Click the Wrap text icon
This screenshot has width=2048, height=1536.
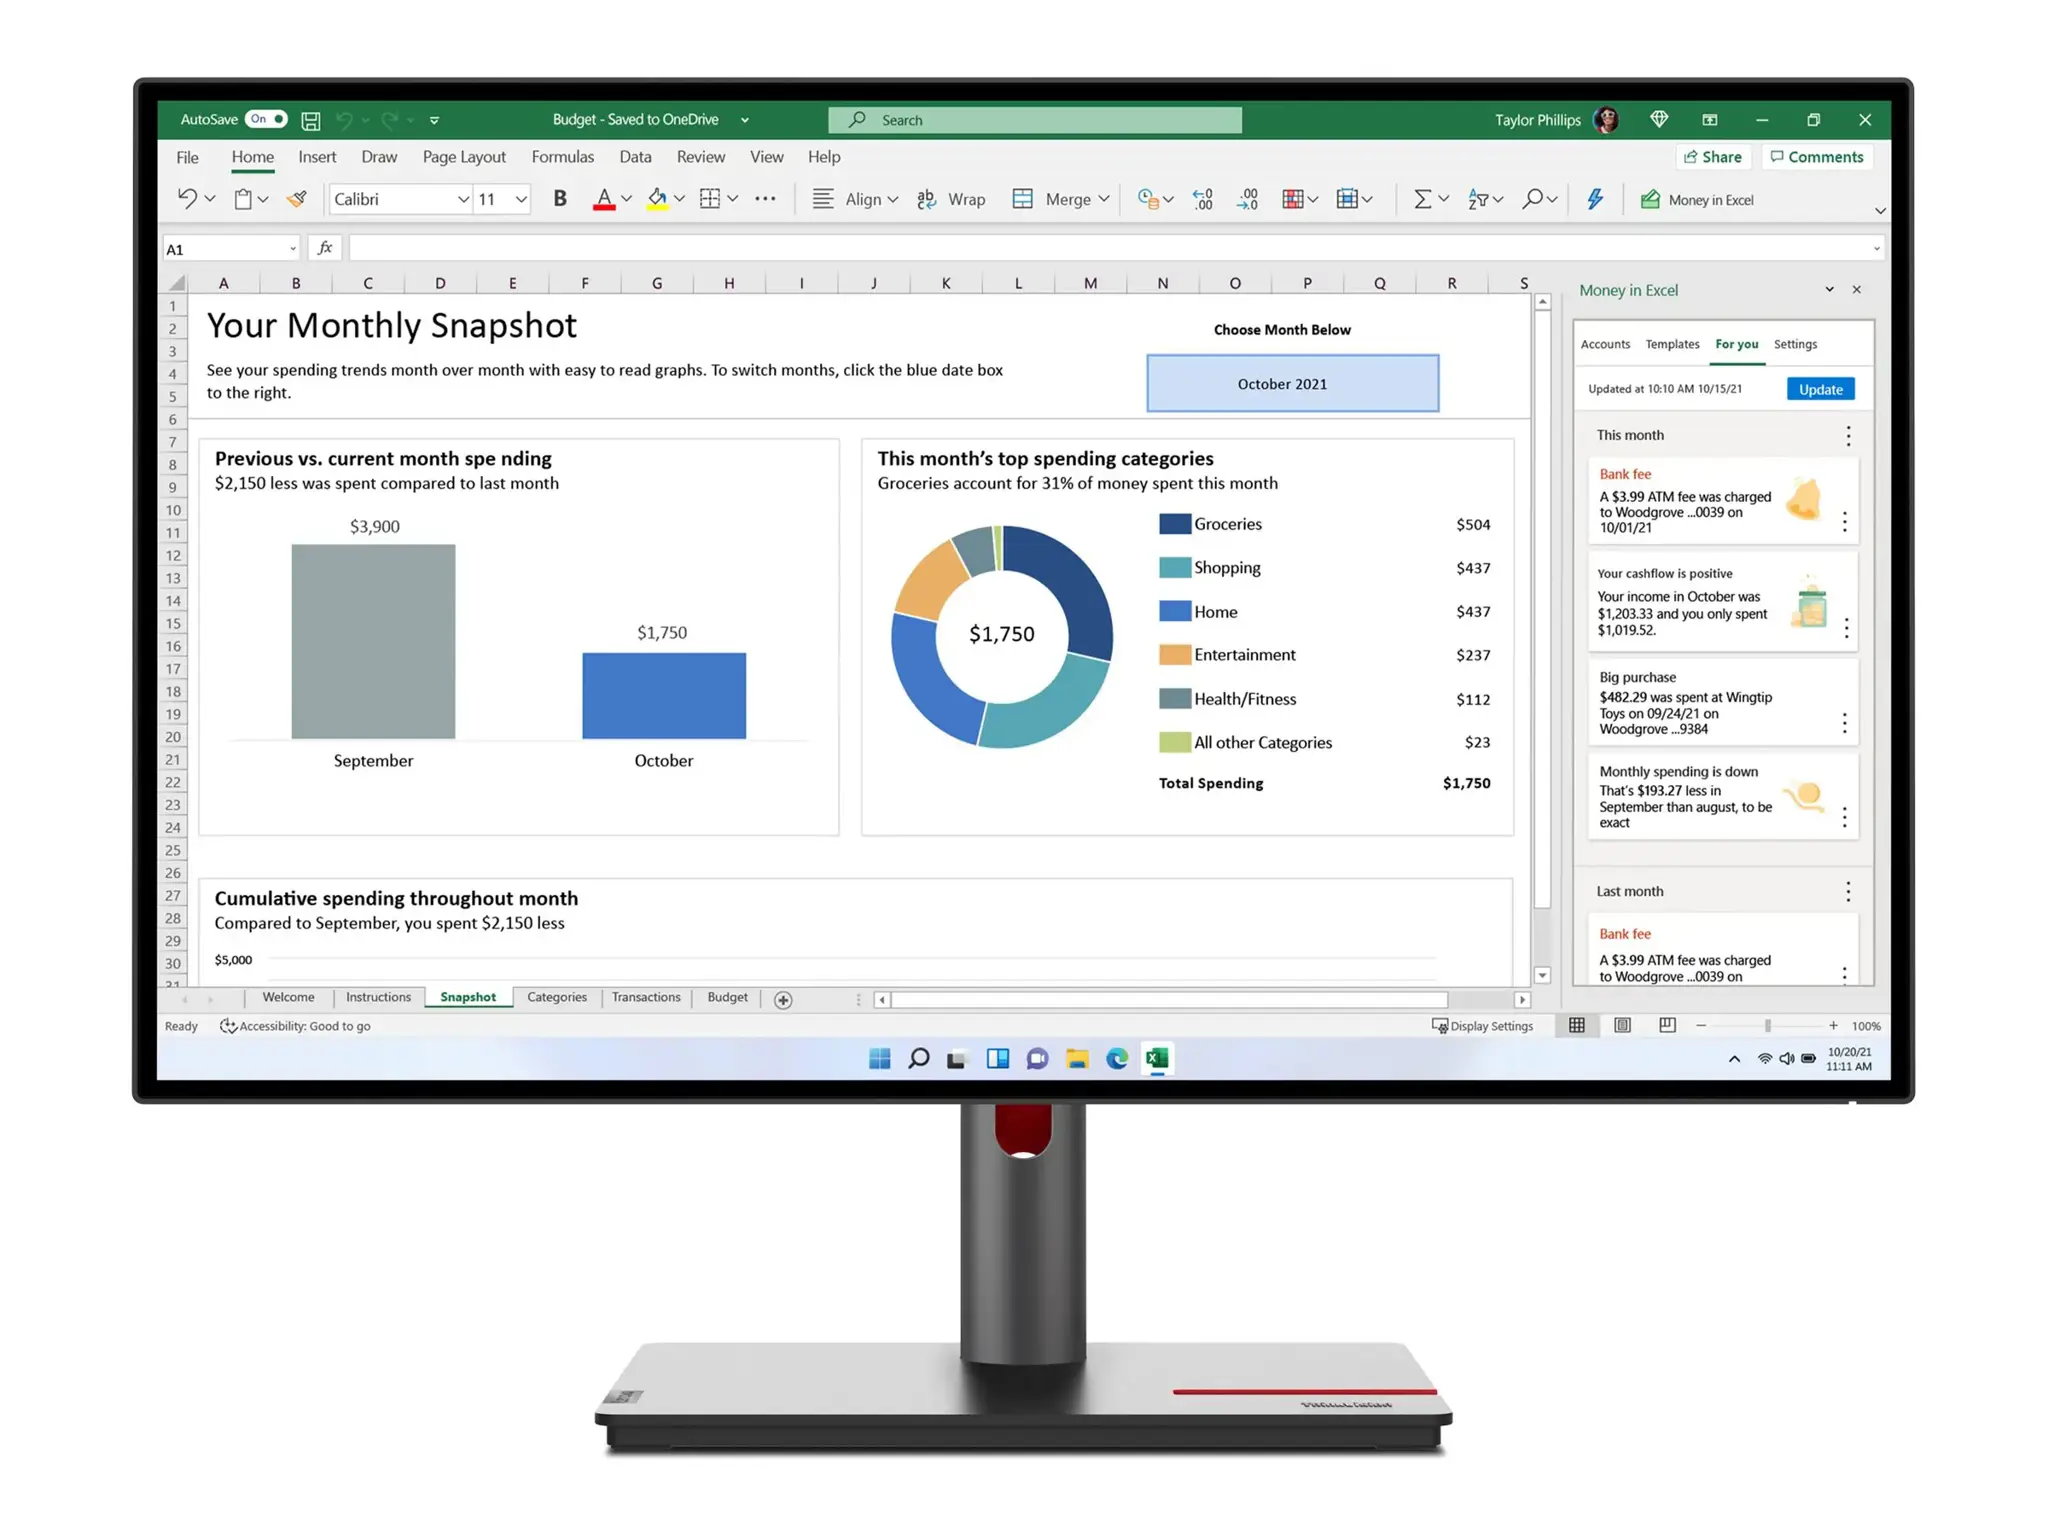pyautogui.click(x=927, y=199)
